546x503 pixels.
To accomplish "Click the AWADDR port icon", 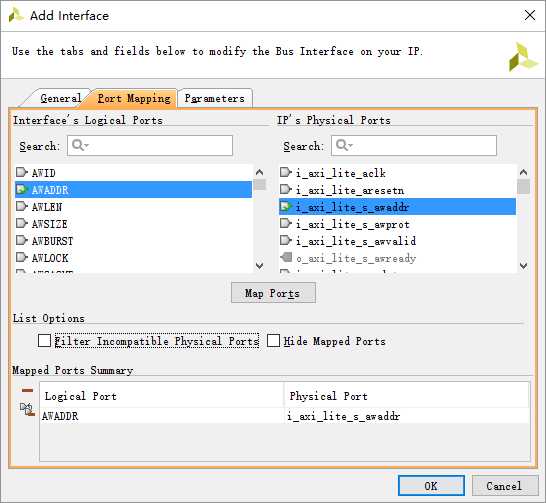I will click(x=22, y=189).
